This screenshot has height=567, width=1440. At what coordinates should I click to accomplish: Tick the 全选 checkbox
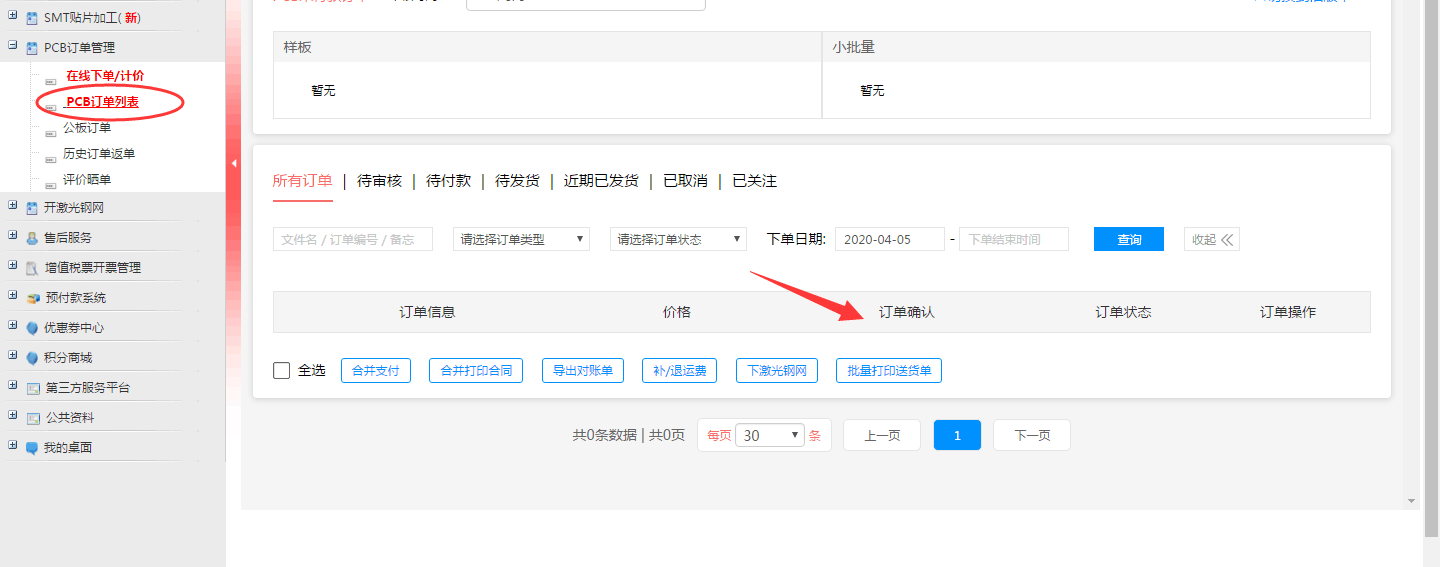pos(282,371)
